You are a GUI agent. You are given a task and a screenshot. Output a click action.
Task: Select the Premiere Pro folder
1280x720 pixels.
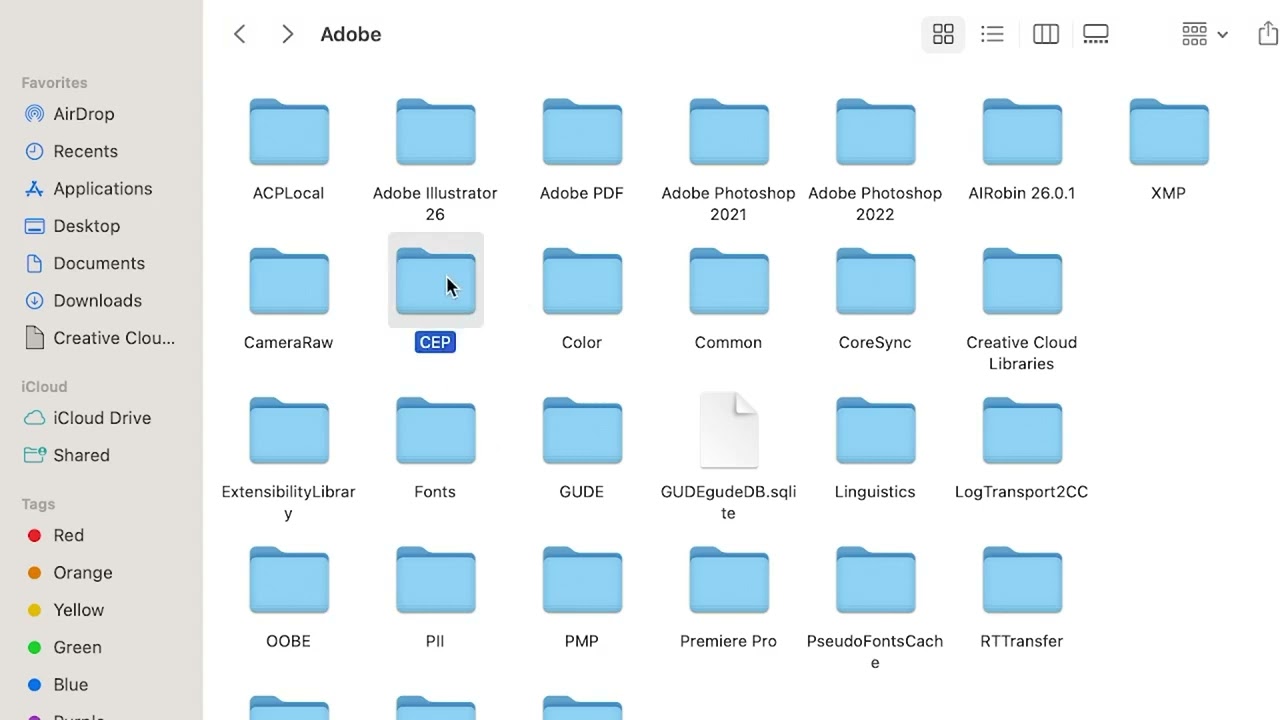(729, 580)
